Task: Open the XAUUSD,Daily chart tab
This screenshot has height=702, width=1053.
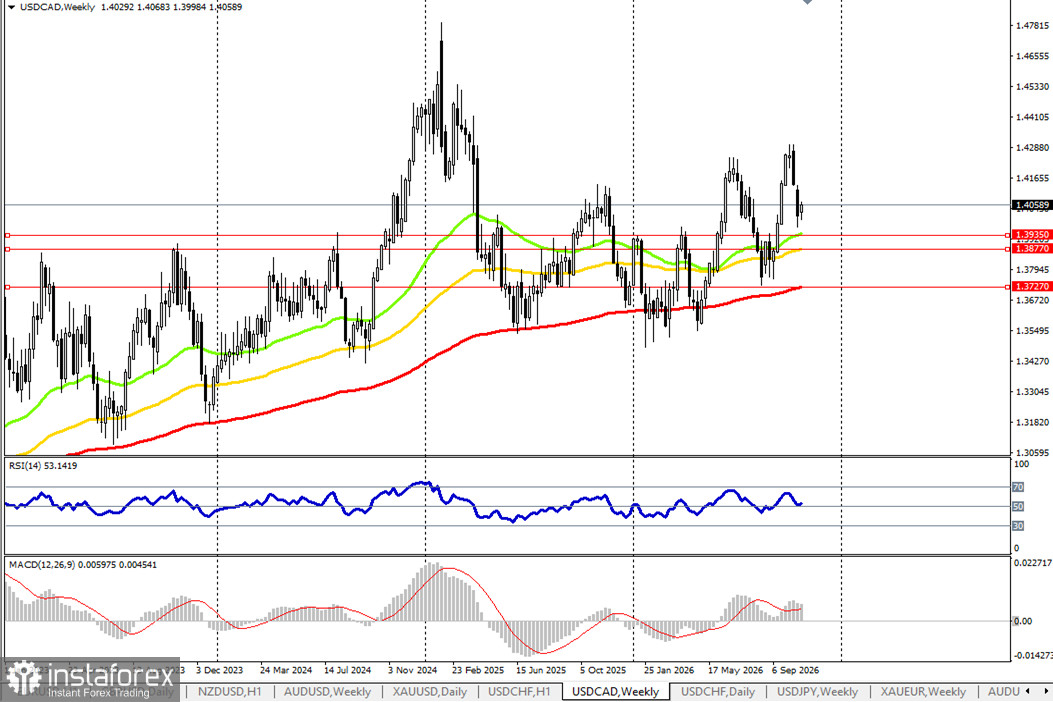Action: click(x=429, y=691)
